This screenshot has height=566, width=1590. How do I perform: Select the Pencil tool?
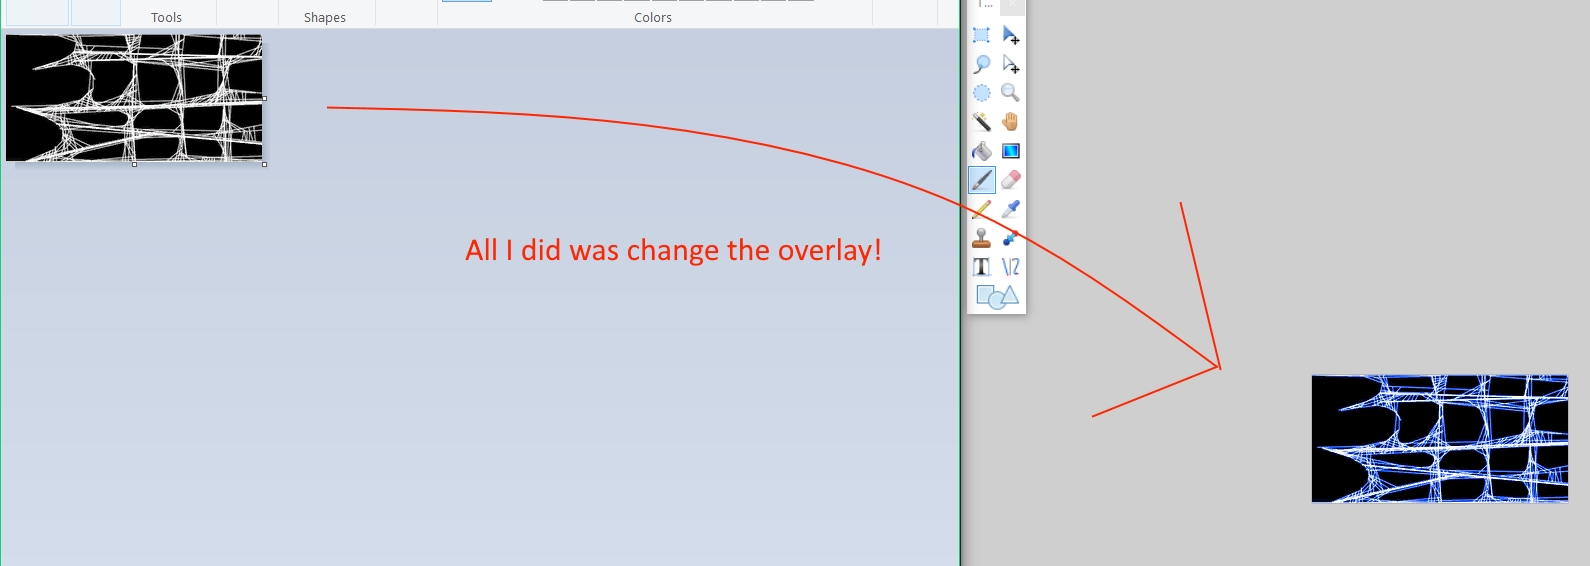[982, 209]
